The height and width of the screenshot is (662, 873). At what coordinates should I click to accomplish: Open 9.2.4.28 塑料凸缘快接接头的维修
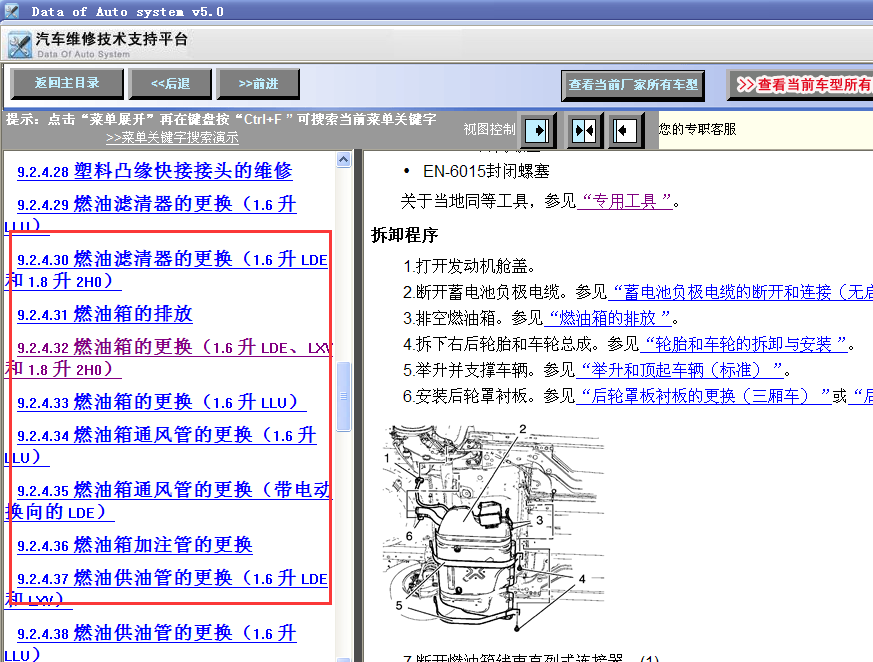pos(155,171)
